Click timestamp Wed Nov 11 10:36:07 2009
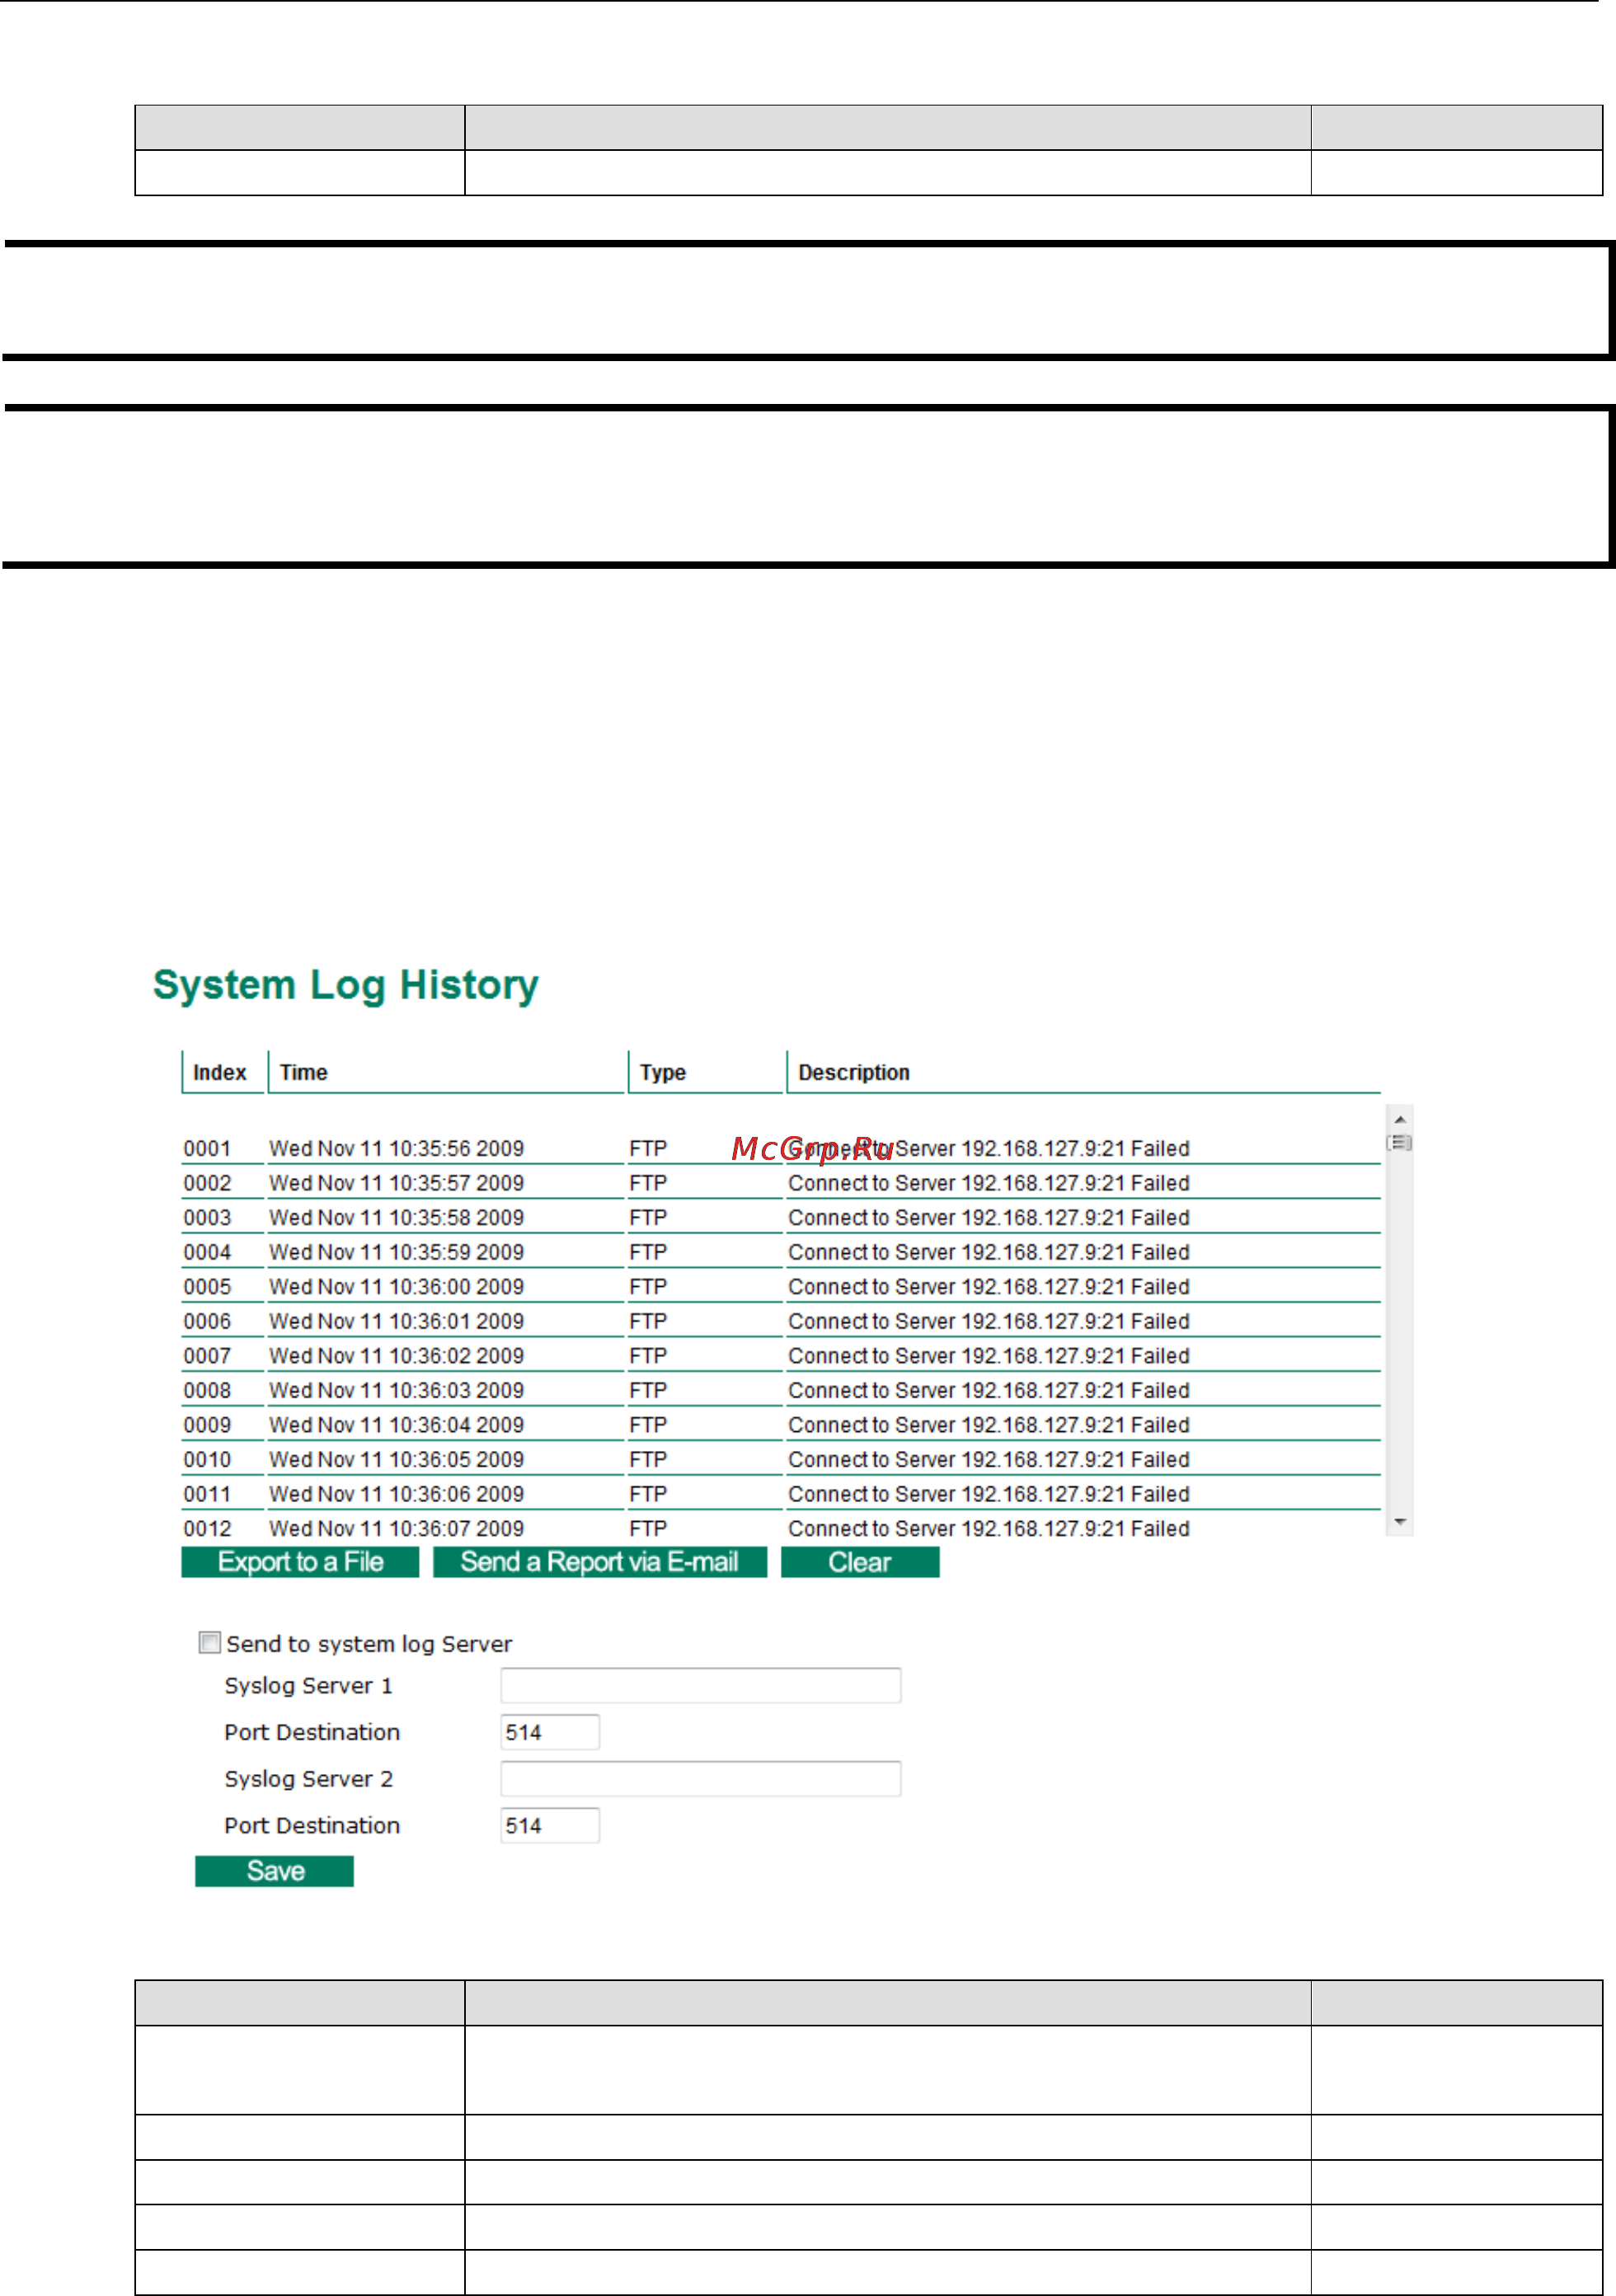The image size is (1616, 2296). point(396,1528)
